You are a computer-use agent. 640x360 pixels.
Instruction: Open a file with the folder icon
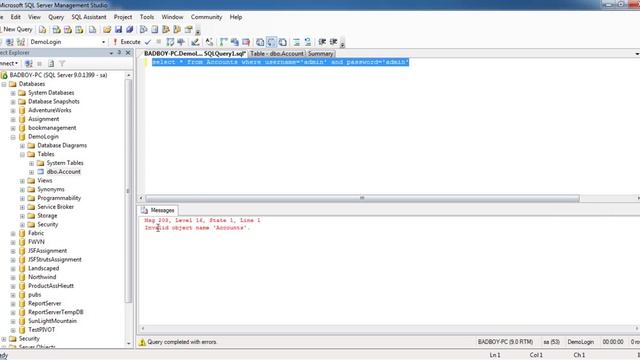(107, 30)
